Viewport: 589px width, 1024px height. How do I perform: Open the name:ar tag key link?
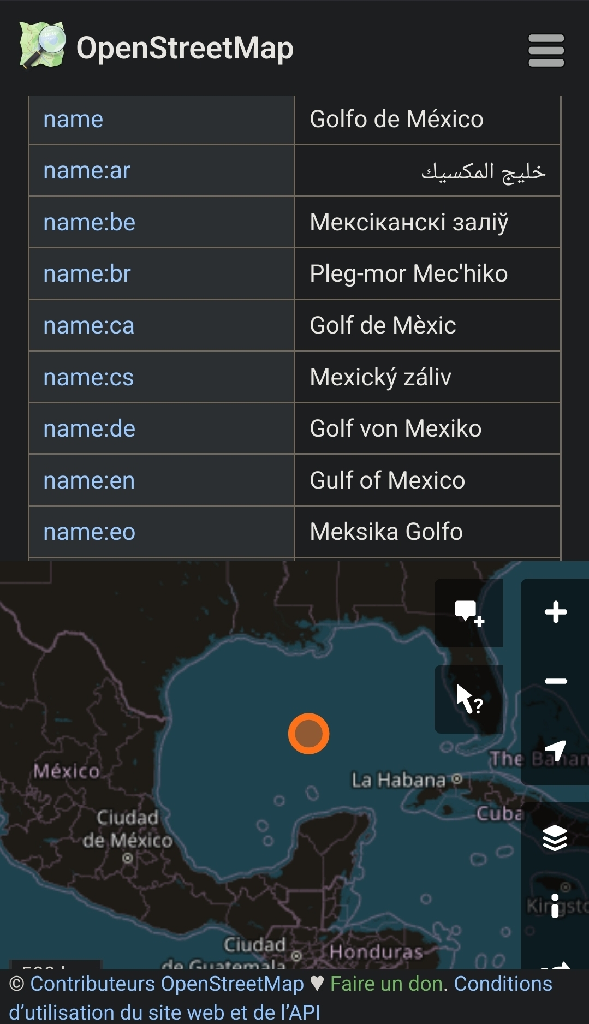tap(87, 170)
